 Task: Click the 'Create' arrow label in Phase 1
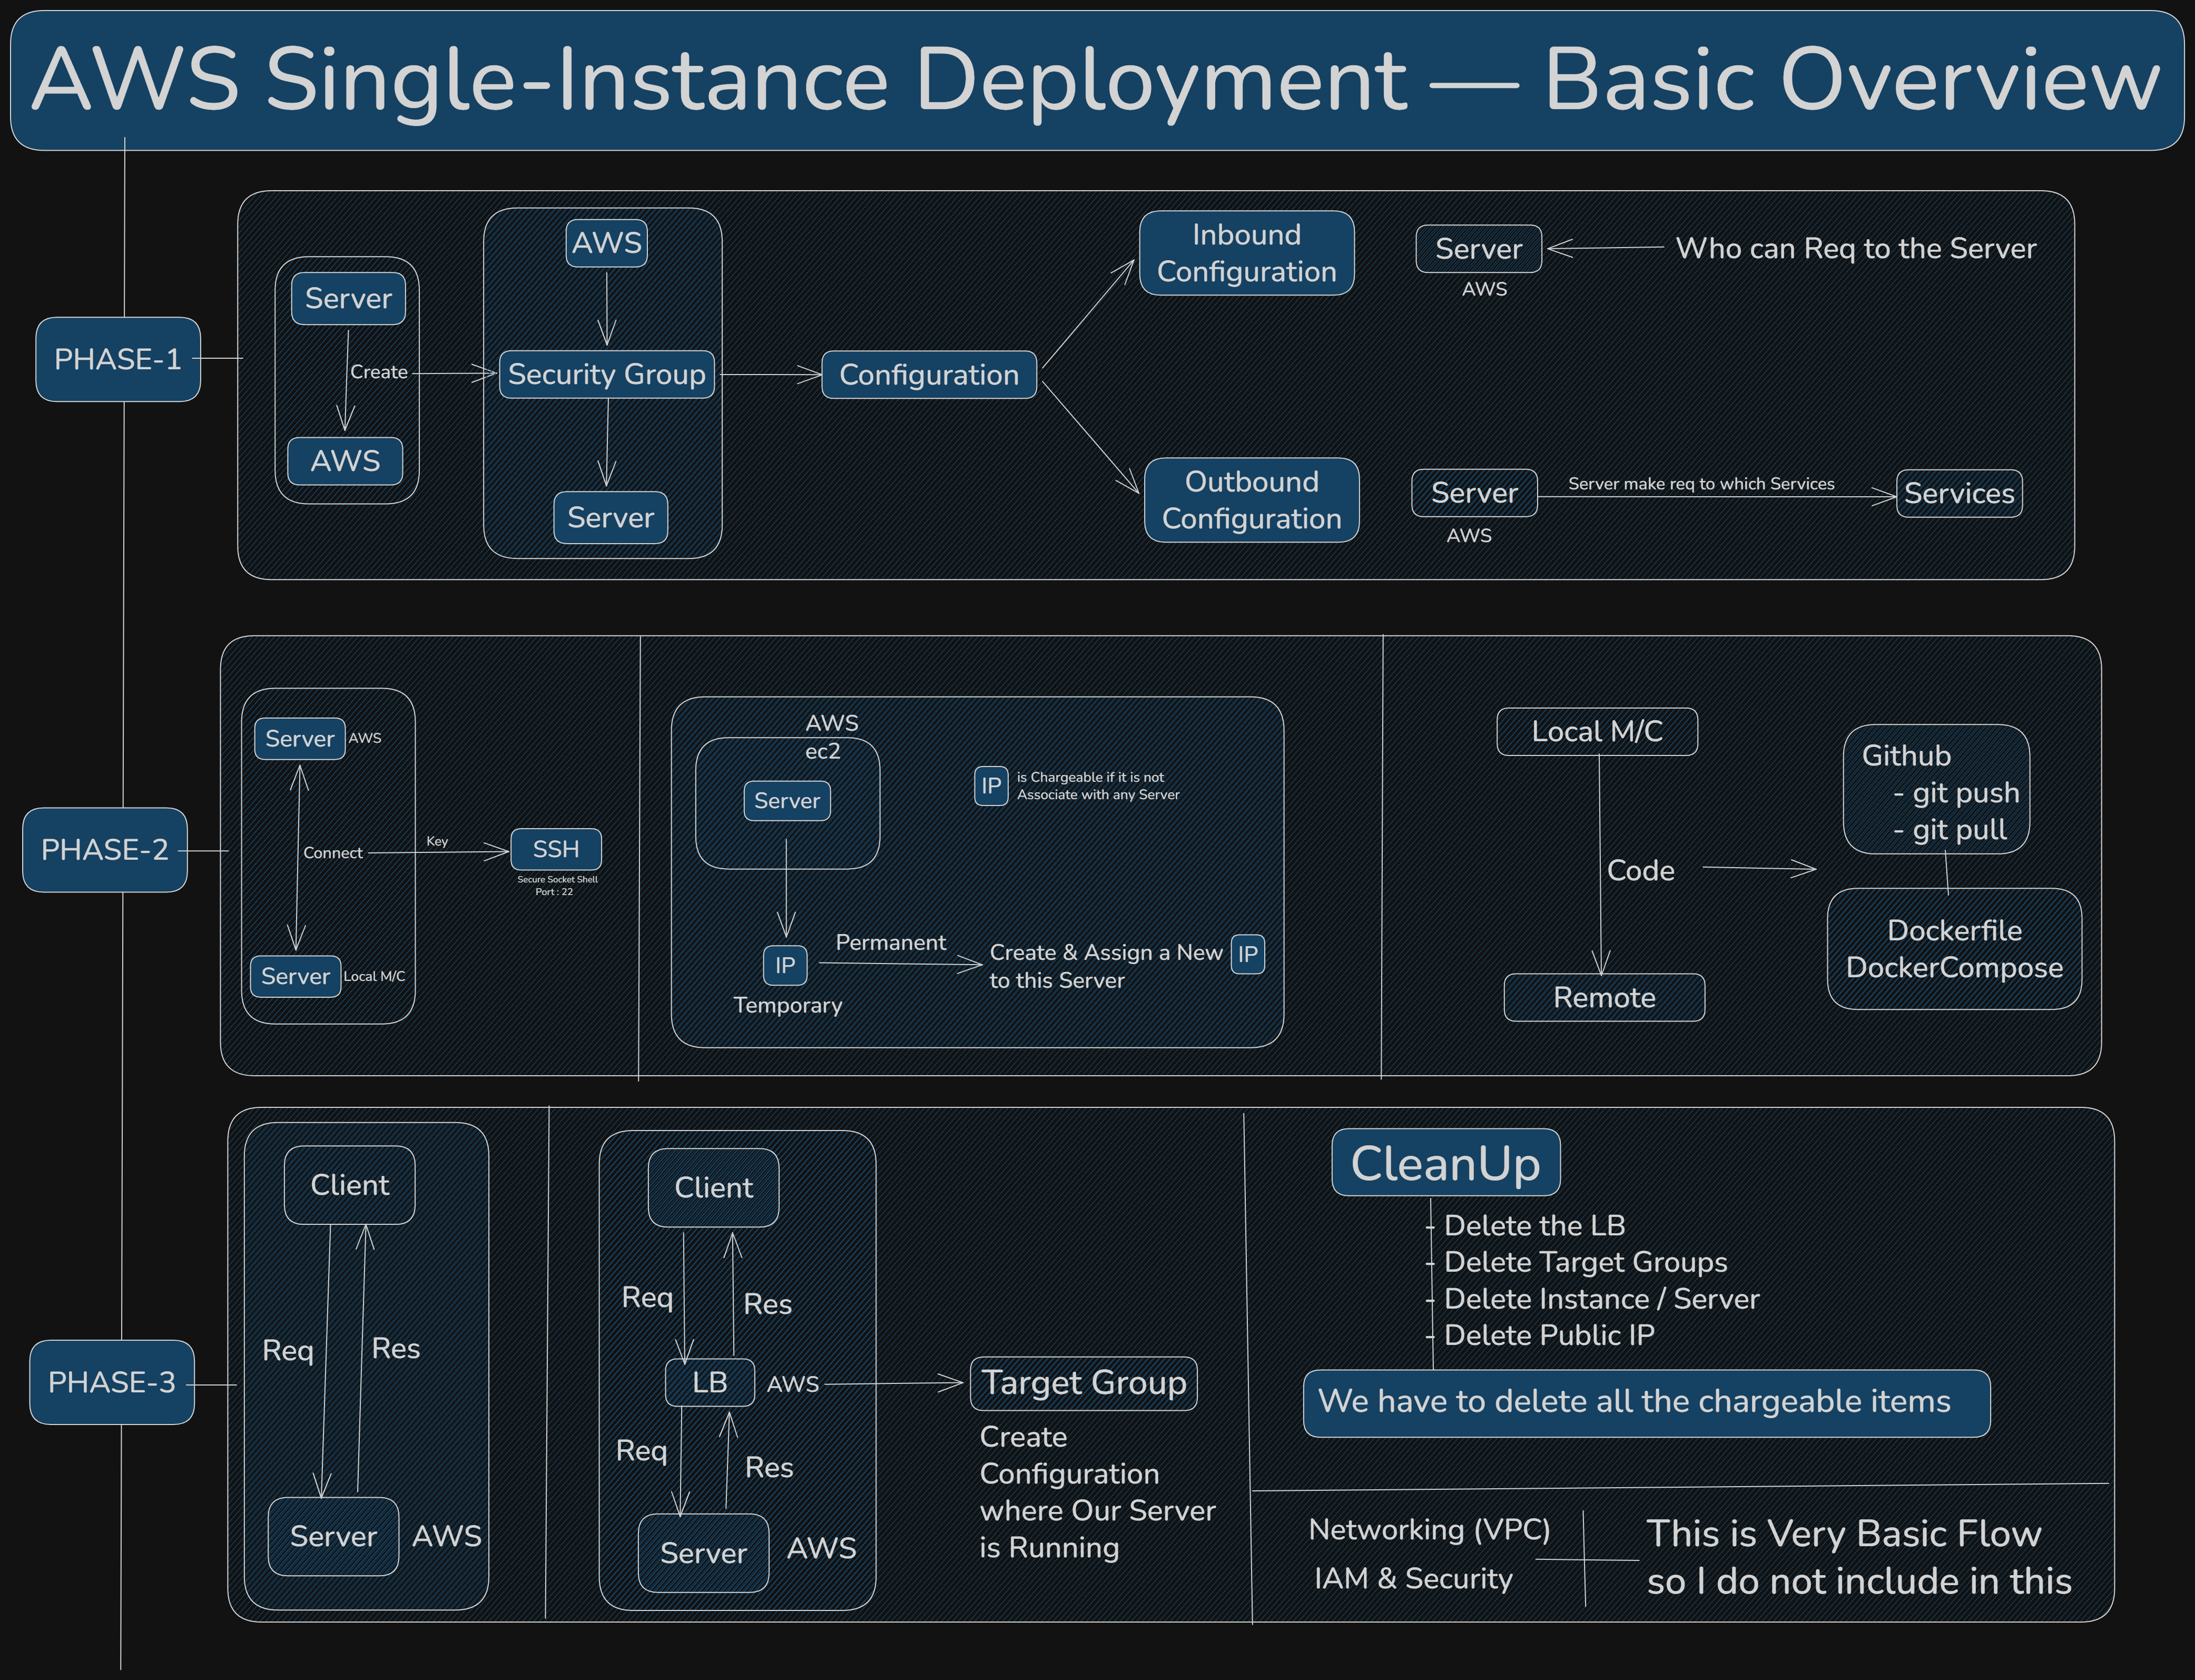pos(379,372)
